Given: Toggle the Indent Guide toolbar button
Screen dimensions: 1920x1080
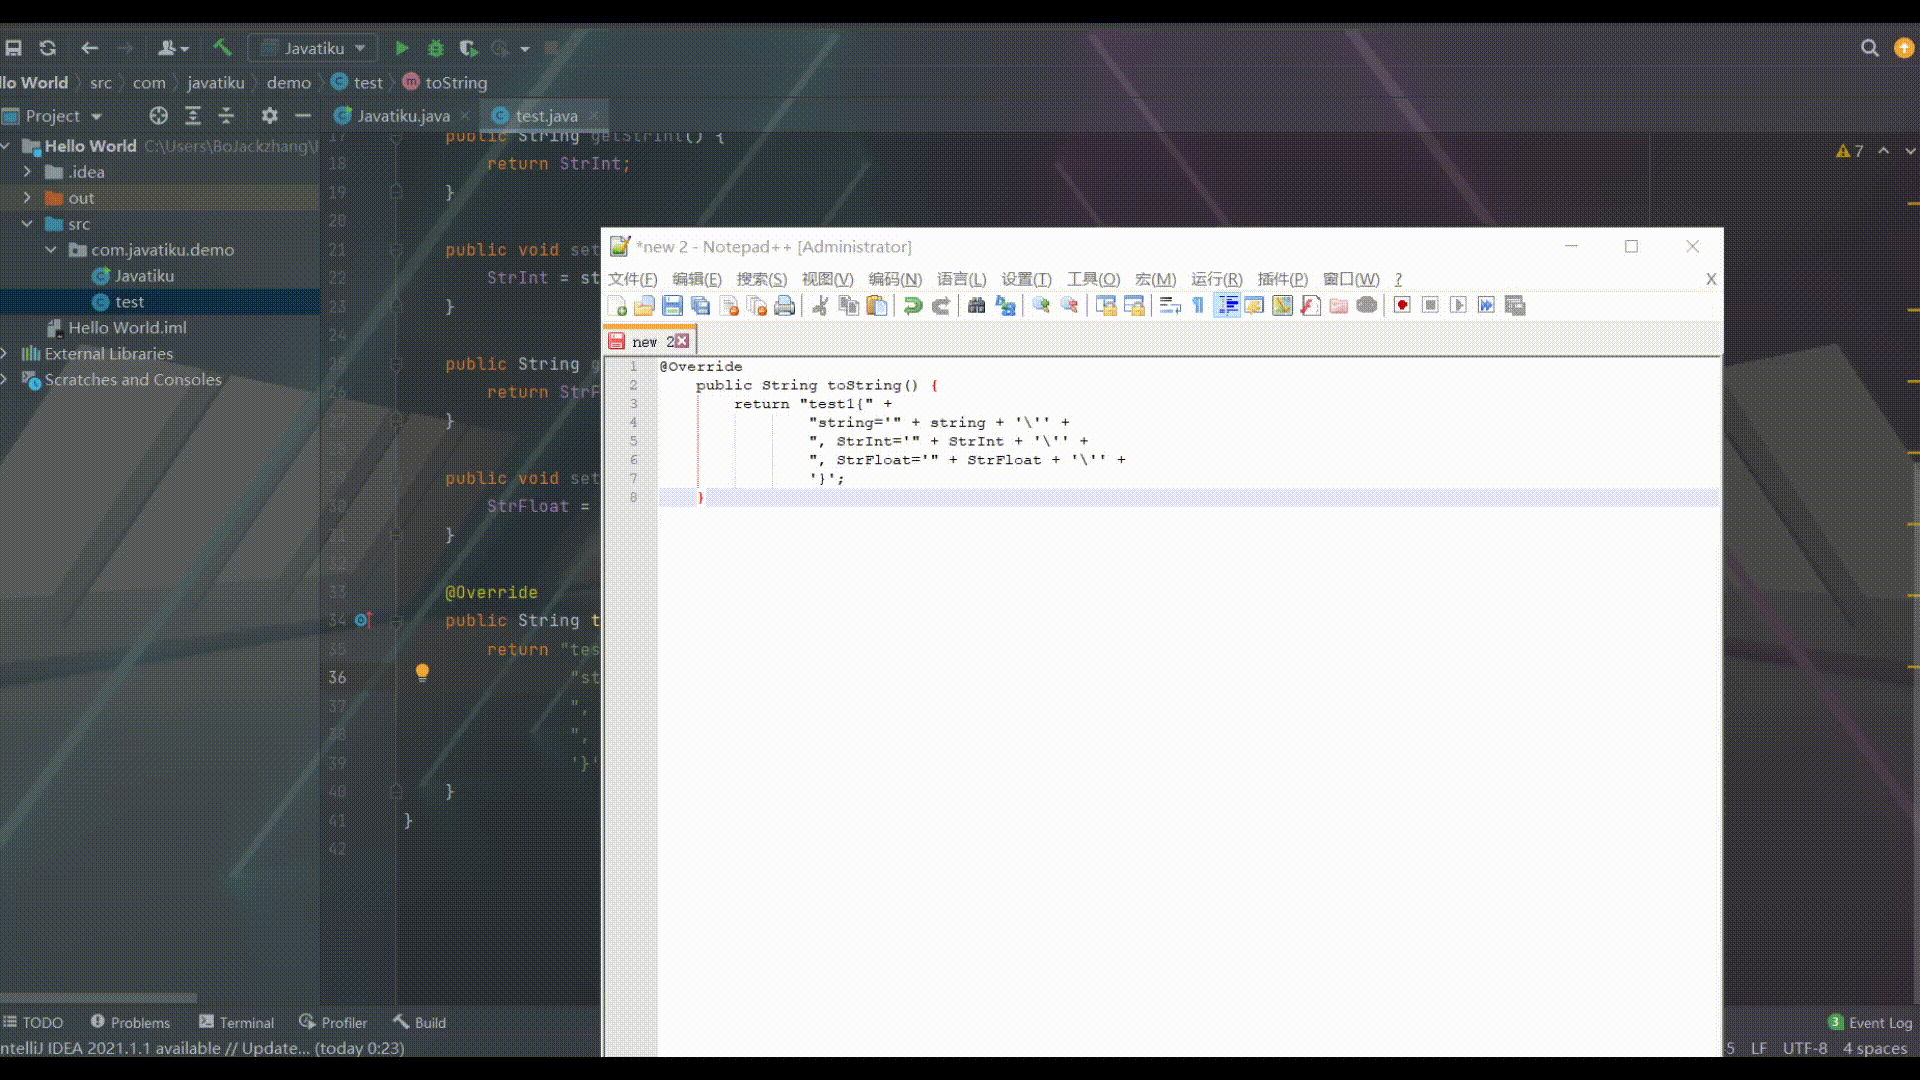Looking at the screenshot, I should click(x=1227, y=306).
